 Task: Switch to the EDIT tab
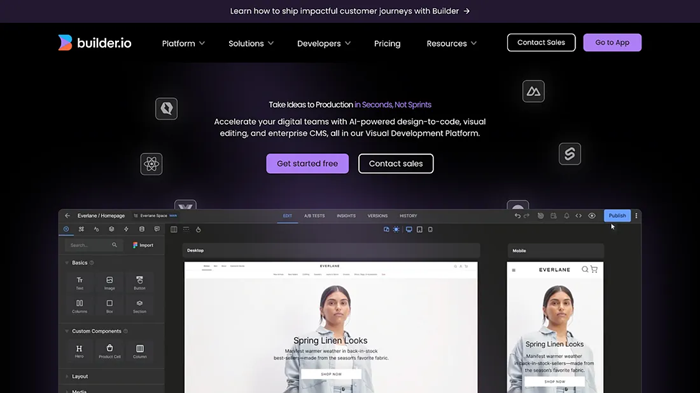[288, 216]
